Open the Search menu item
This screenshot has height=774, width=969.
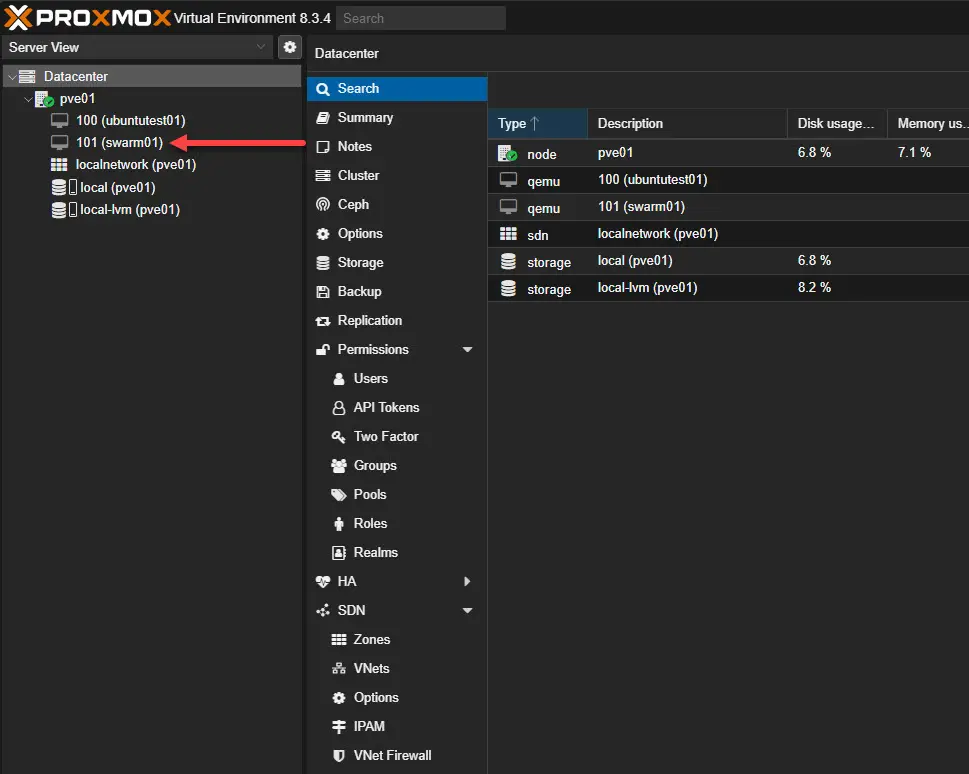coord(397,88)
